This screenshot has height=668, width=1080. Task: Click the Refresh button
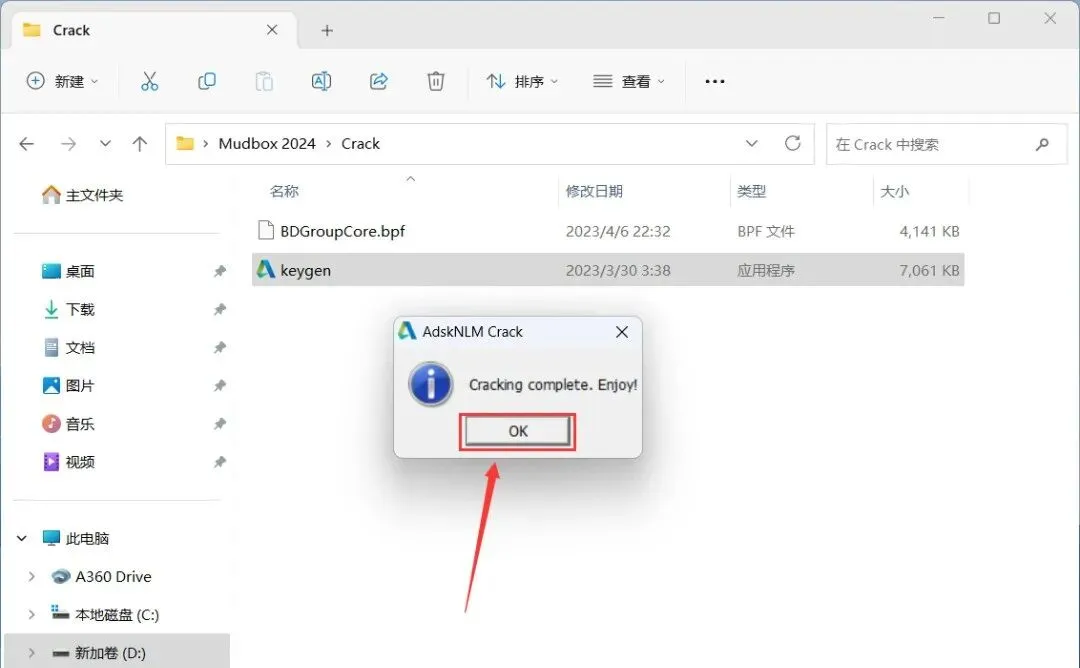pyautogui.click(x=793, y=143)
